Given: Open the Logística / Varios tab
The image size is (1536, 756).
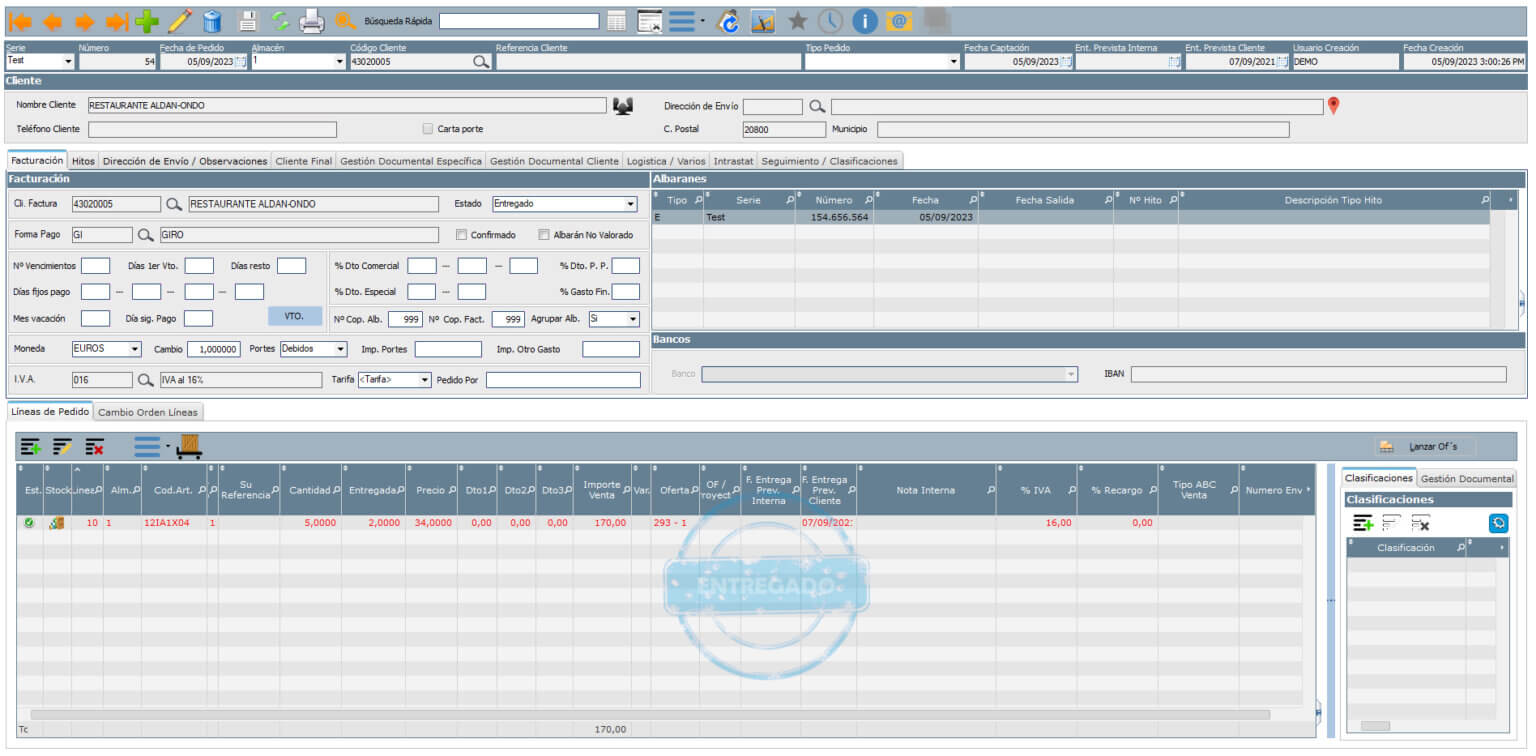Looking at the screenshot, I should [x=666, y=160].
